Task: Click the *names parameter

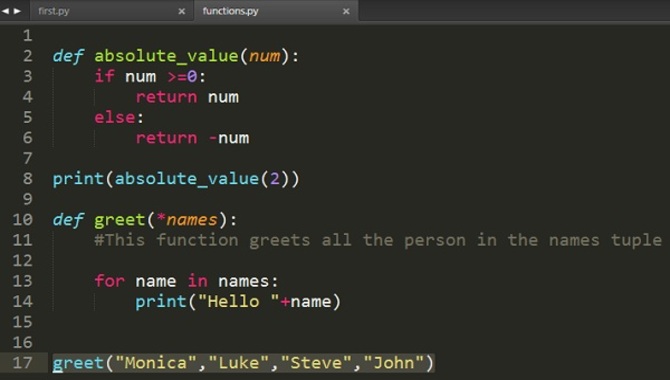Action: click(x=187, y=220)
